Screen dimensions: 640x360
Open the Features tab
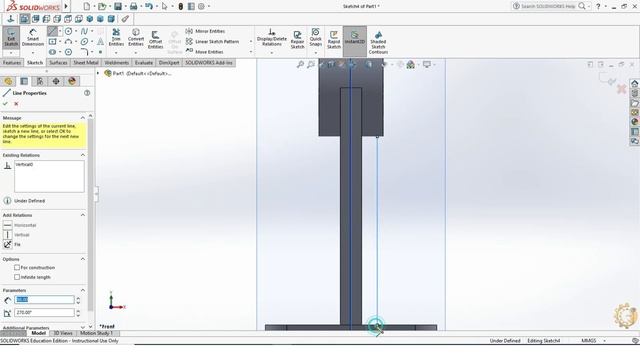coord(12,62)
